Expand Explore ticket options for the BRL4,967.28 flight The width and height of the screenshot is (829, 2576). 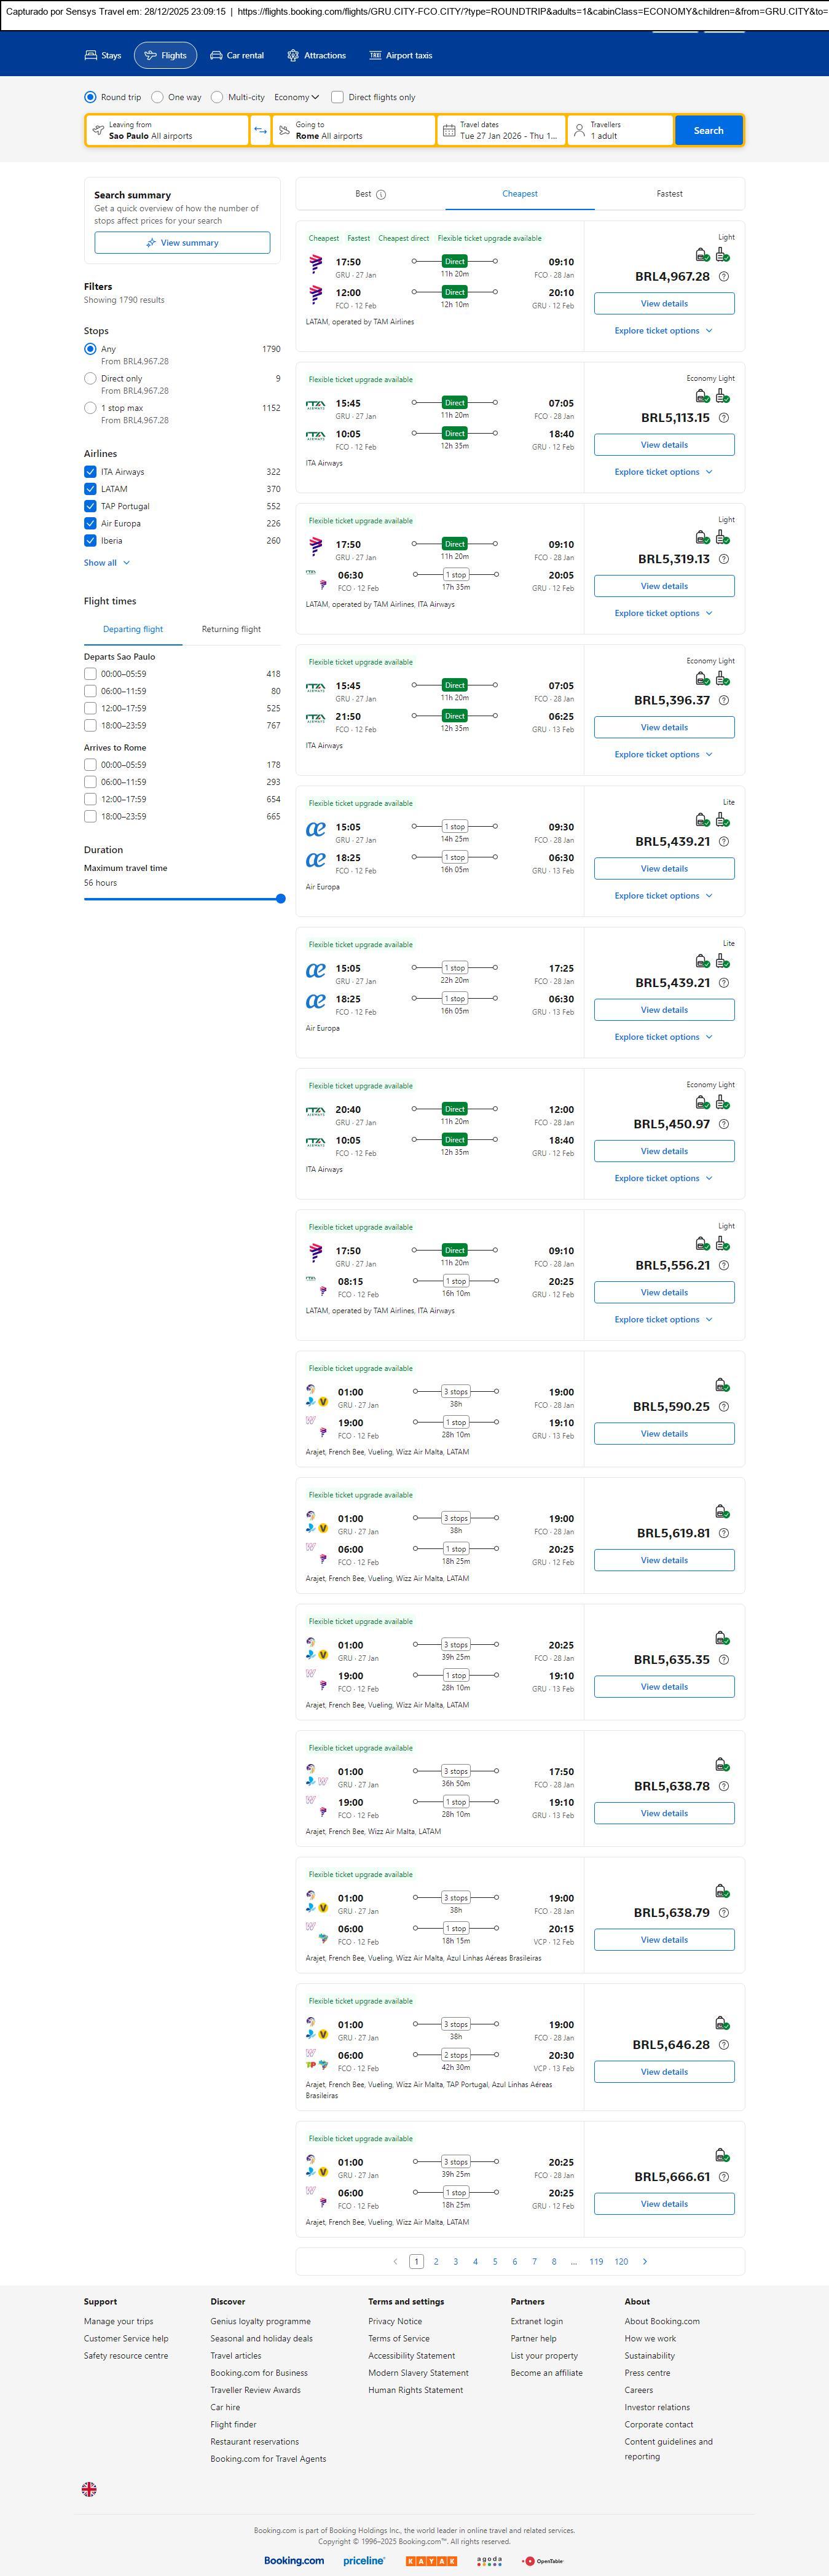pyautogui.click(x=663, y=331)
